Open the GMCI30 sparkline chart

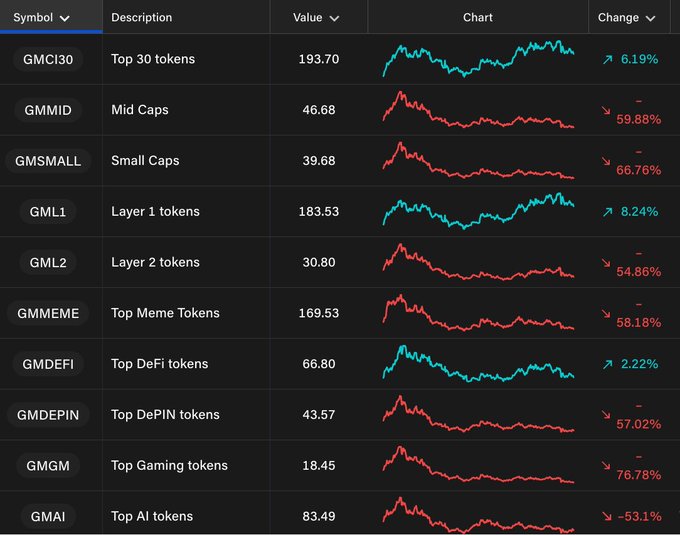click(x=478, y=59)
